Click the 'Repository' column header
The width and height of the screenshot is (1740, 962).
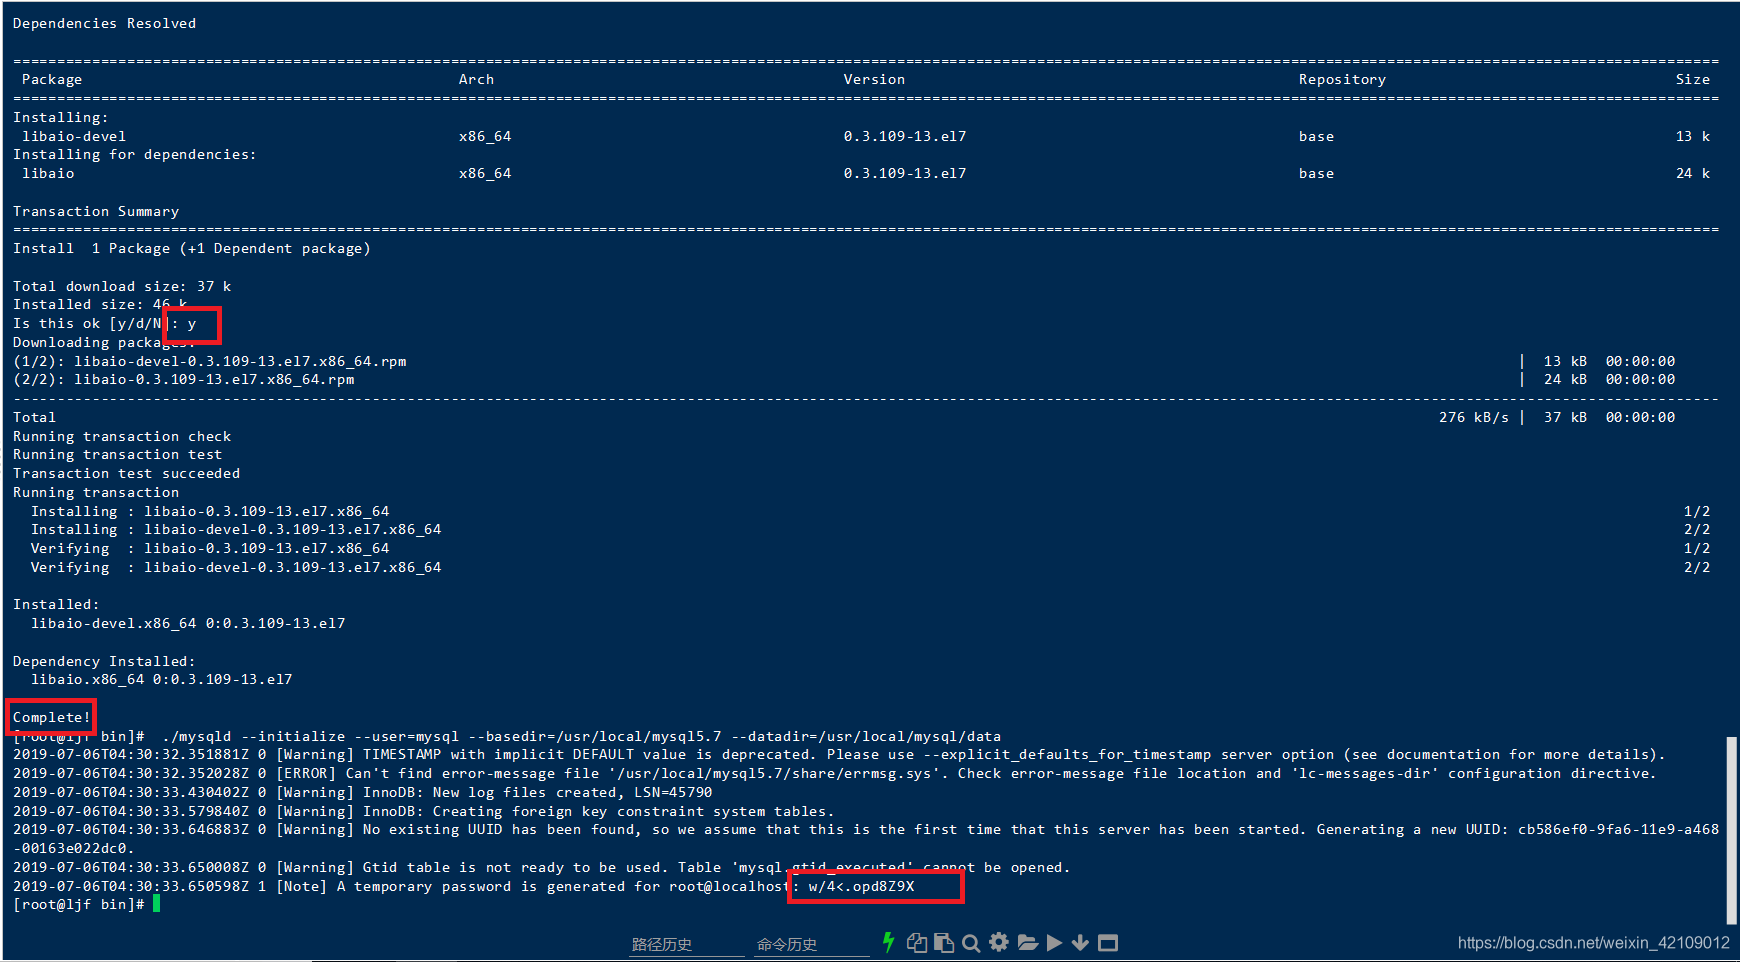click(1342, 79)
